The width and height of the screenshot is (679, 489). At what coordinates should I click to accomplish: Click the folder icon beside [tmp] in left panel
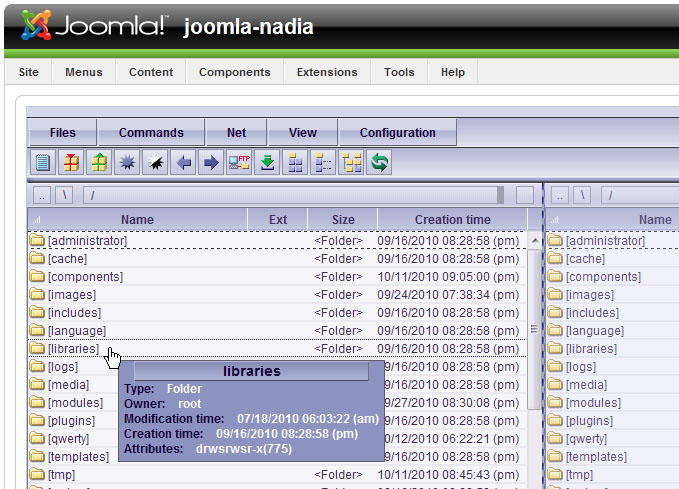click(37, 474)
